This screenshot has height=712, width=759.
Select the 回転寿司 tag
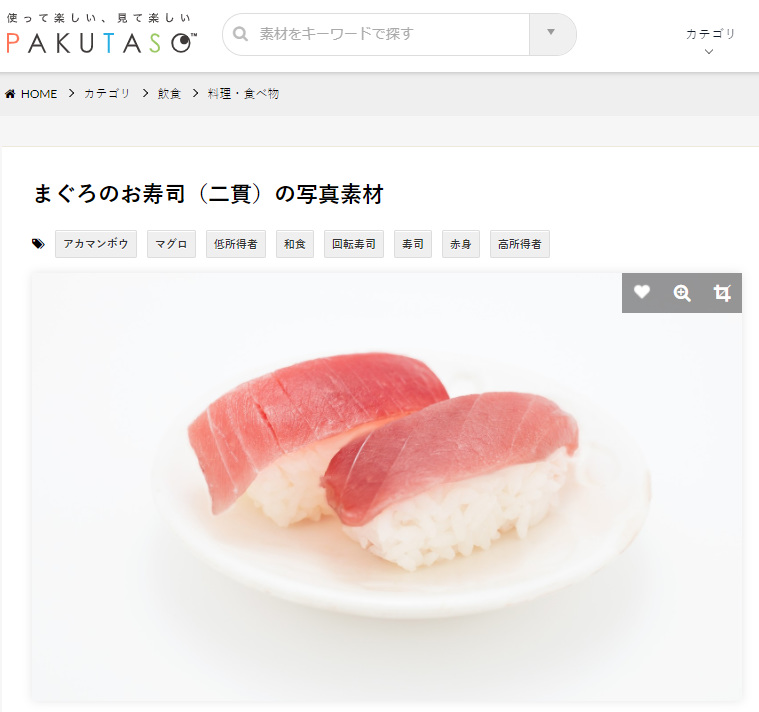point(354,244)
